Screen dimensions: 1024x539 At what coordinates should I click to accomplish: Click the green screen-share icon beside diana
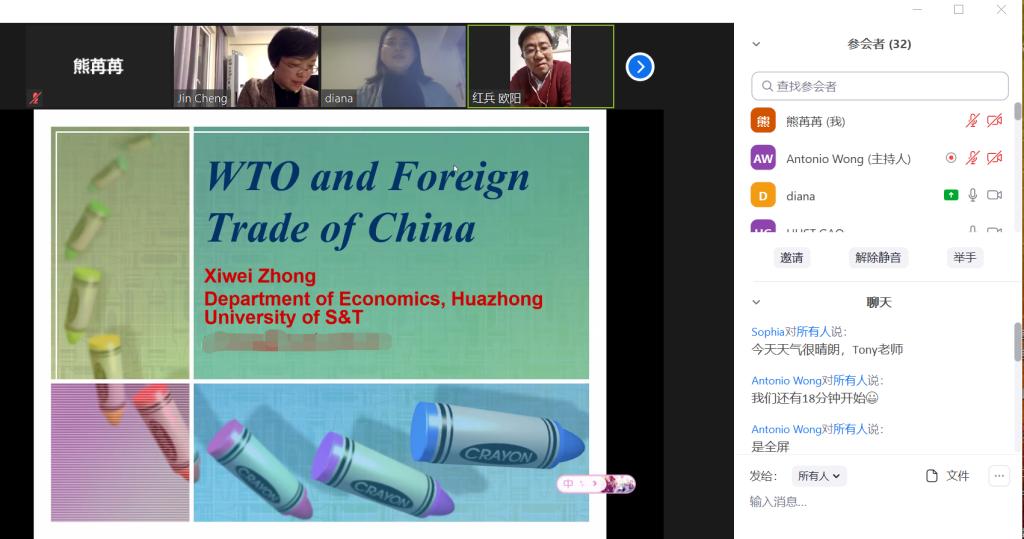click(950, 195)
